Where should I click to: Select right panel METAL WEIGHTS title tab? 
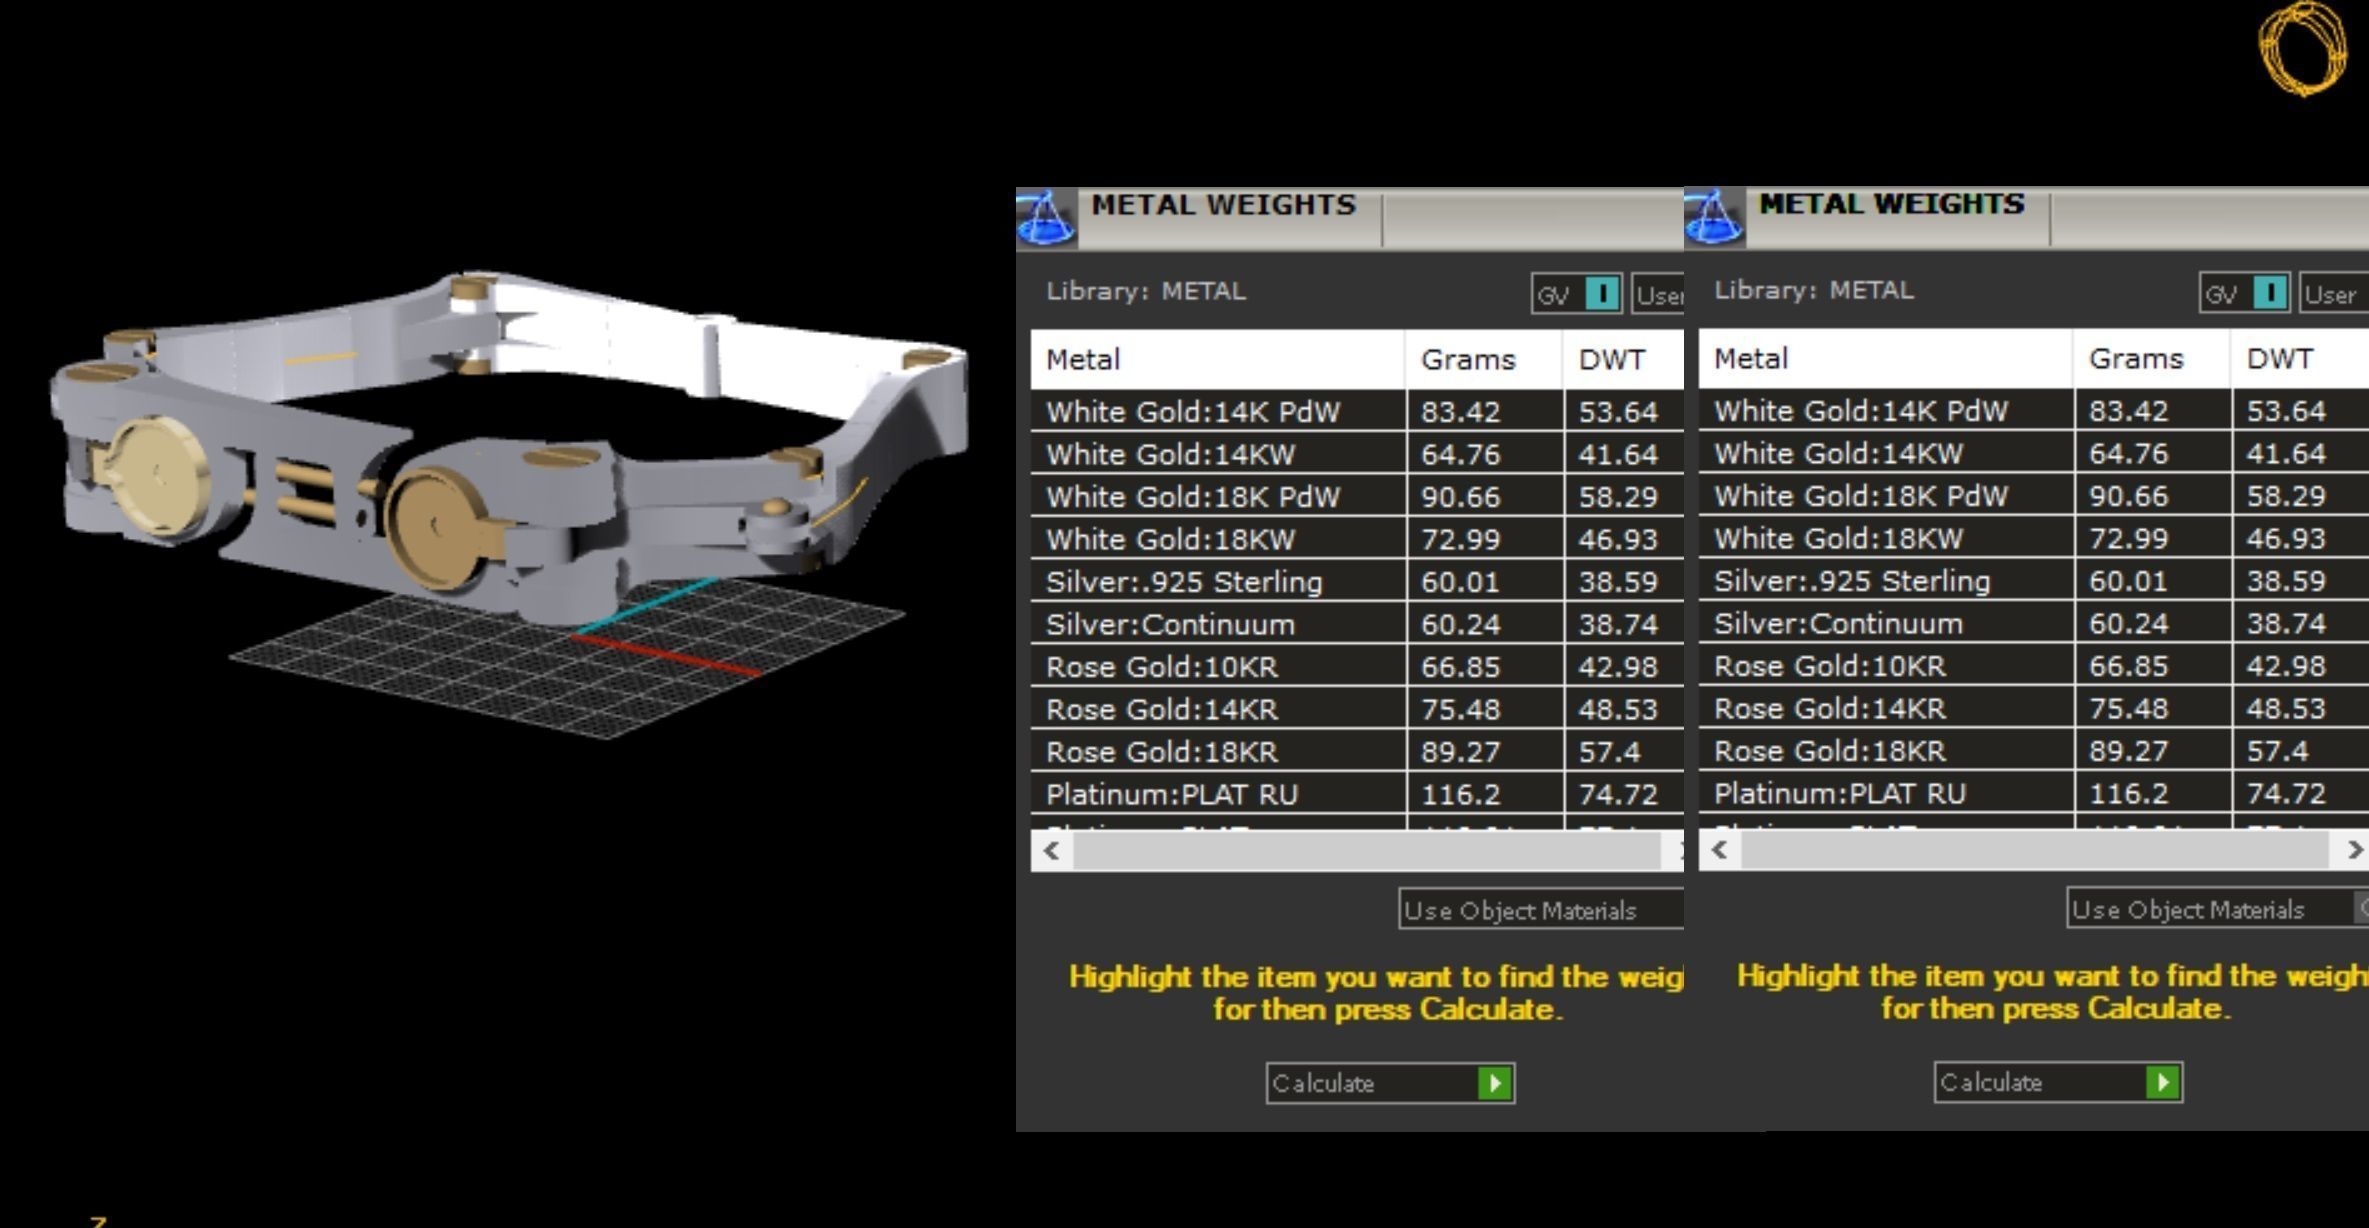point(1890,205)
